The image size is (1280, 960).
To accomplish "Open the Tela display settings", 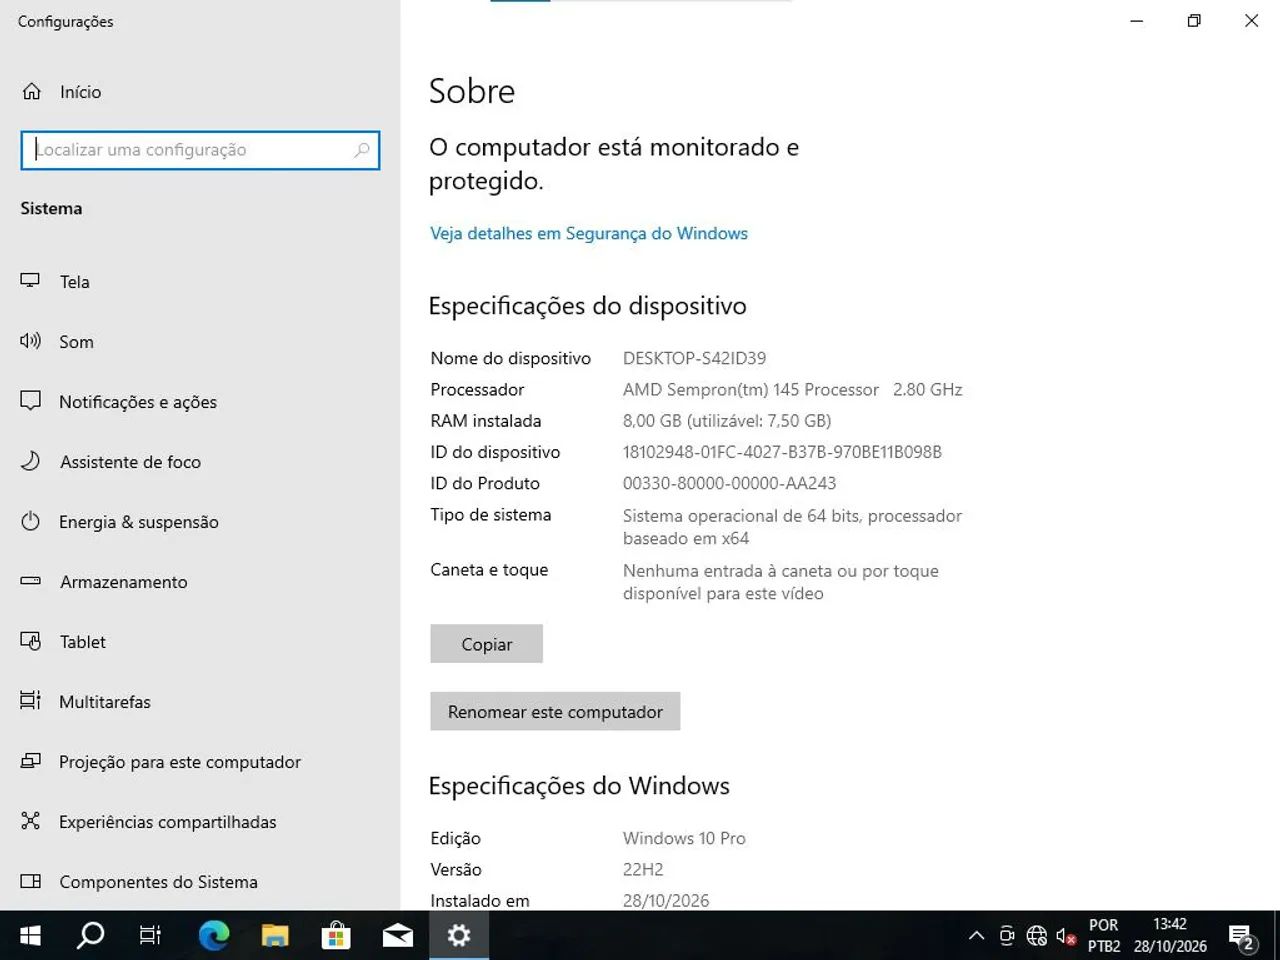I will tap(200, 282).
